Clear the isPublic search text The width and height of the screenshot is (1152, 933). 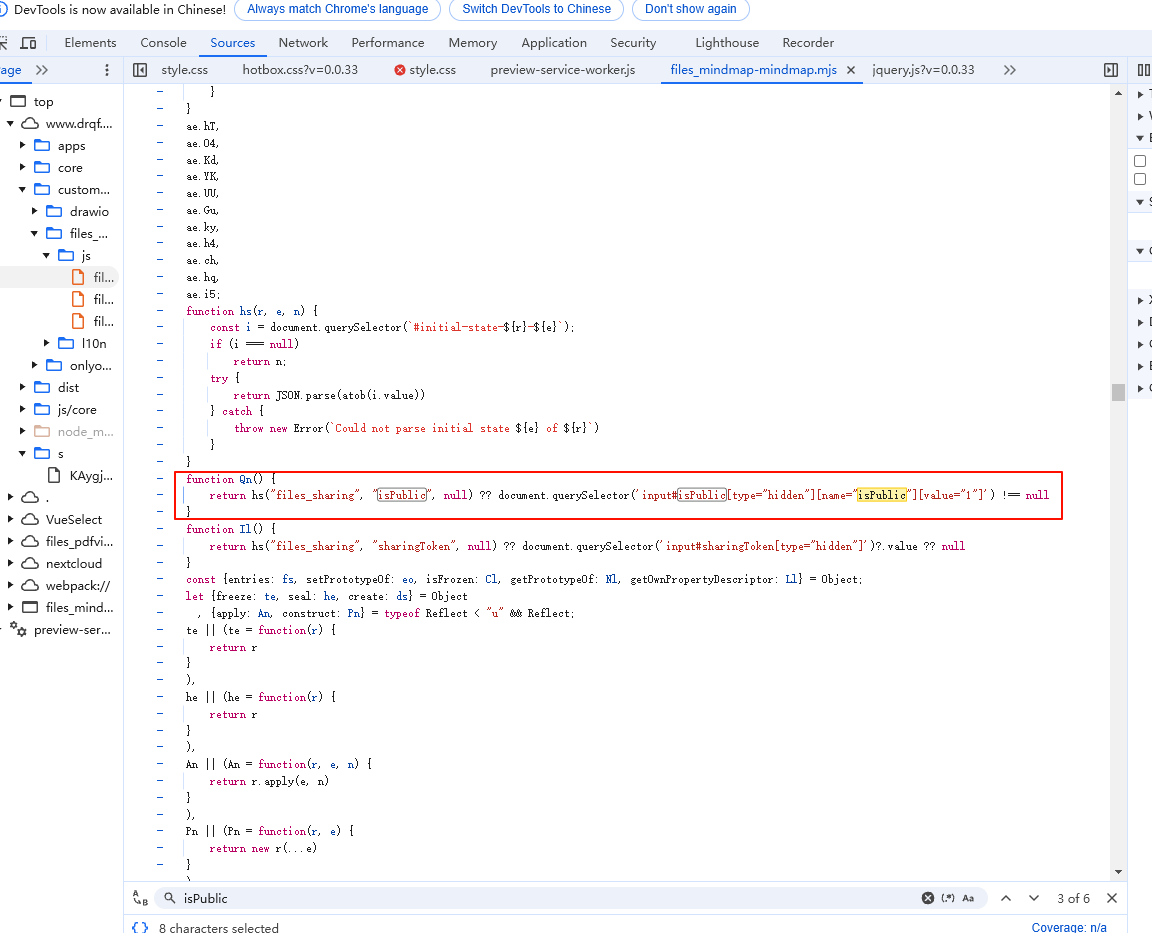pos(928,898)
